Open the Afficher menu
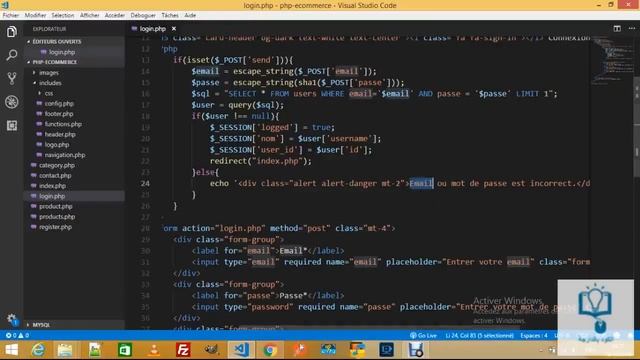Viewport: 640px width, 360px height. [x=89, y=15]
